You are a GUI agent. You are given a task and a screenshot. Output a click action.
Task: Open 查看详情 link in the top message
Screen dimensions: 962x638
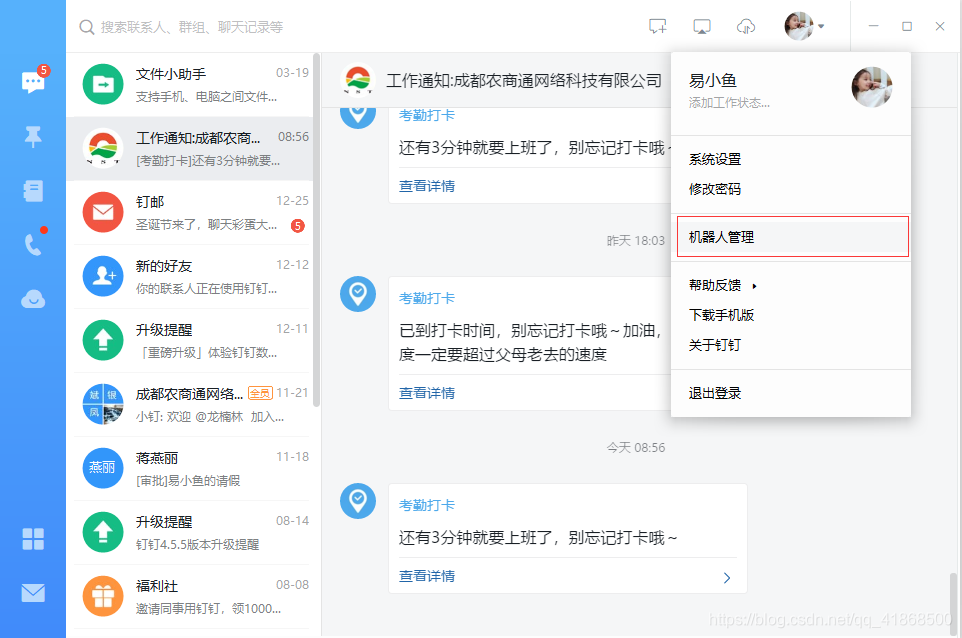coord(427,186)
